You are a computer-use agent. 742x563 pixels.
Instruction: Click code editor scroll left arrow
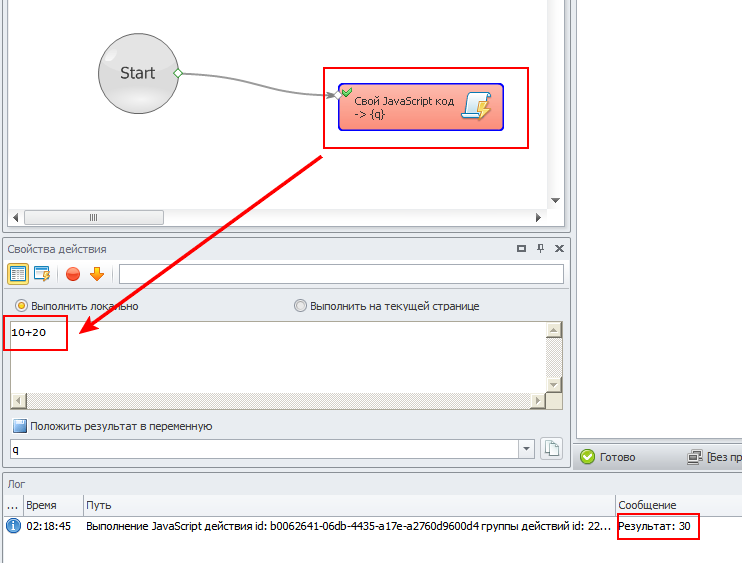click(x=18, y=401)
